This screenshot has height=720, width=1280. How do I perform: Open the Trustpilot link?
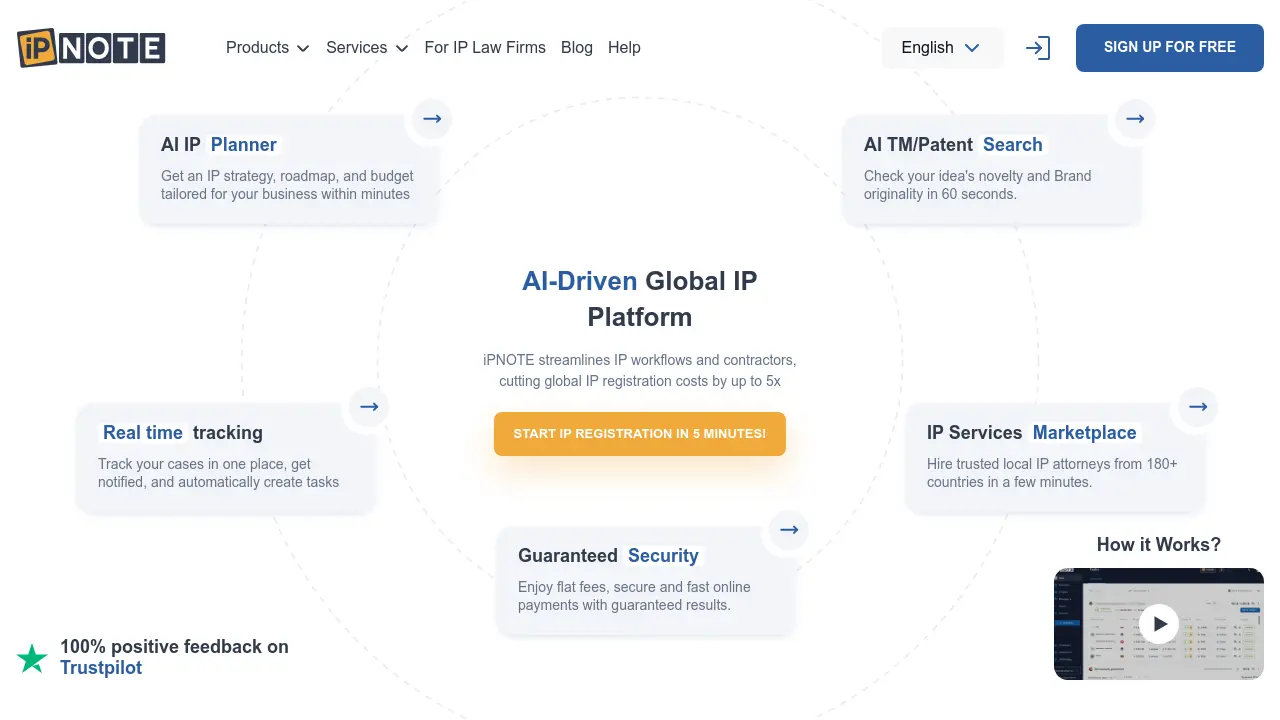click(x=101, y=668)
